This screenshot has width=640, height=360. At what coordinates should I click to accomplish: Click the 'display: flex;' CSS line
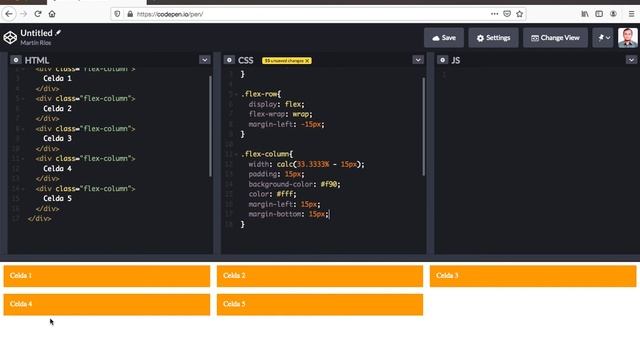pyautogui.click(x=276, y=104)
